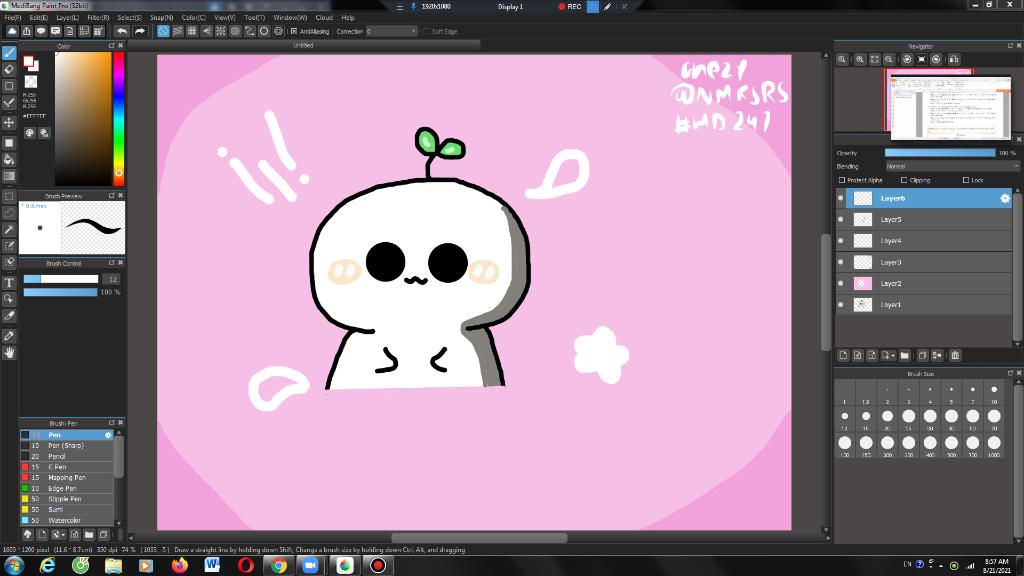The height and width of the screenshot is (576, 1024).
Task: Hide Layer2 using its visibility dot
Action: [840, 283]
